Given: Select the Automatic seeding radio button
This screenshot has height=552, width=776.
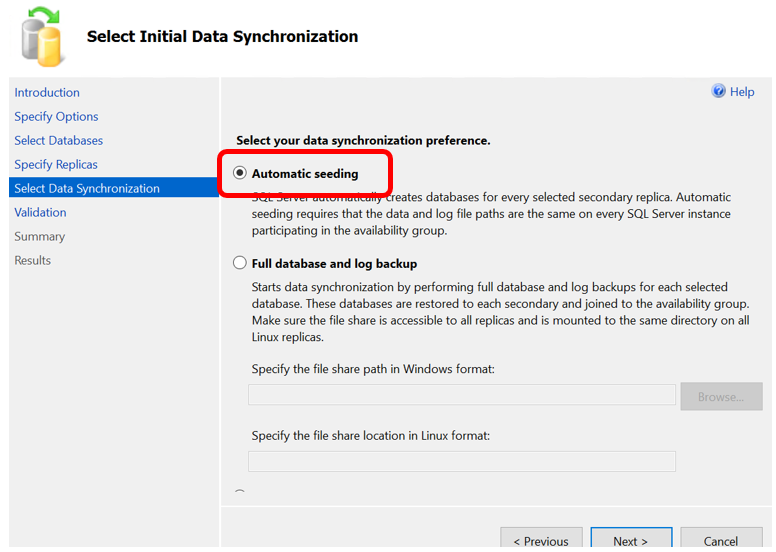Looking at the screenshot, I should (x=240, y=173).
